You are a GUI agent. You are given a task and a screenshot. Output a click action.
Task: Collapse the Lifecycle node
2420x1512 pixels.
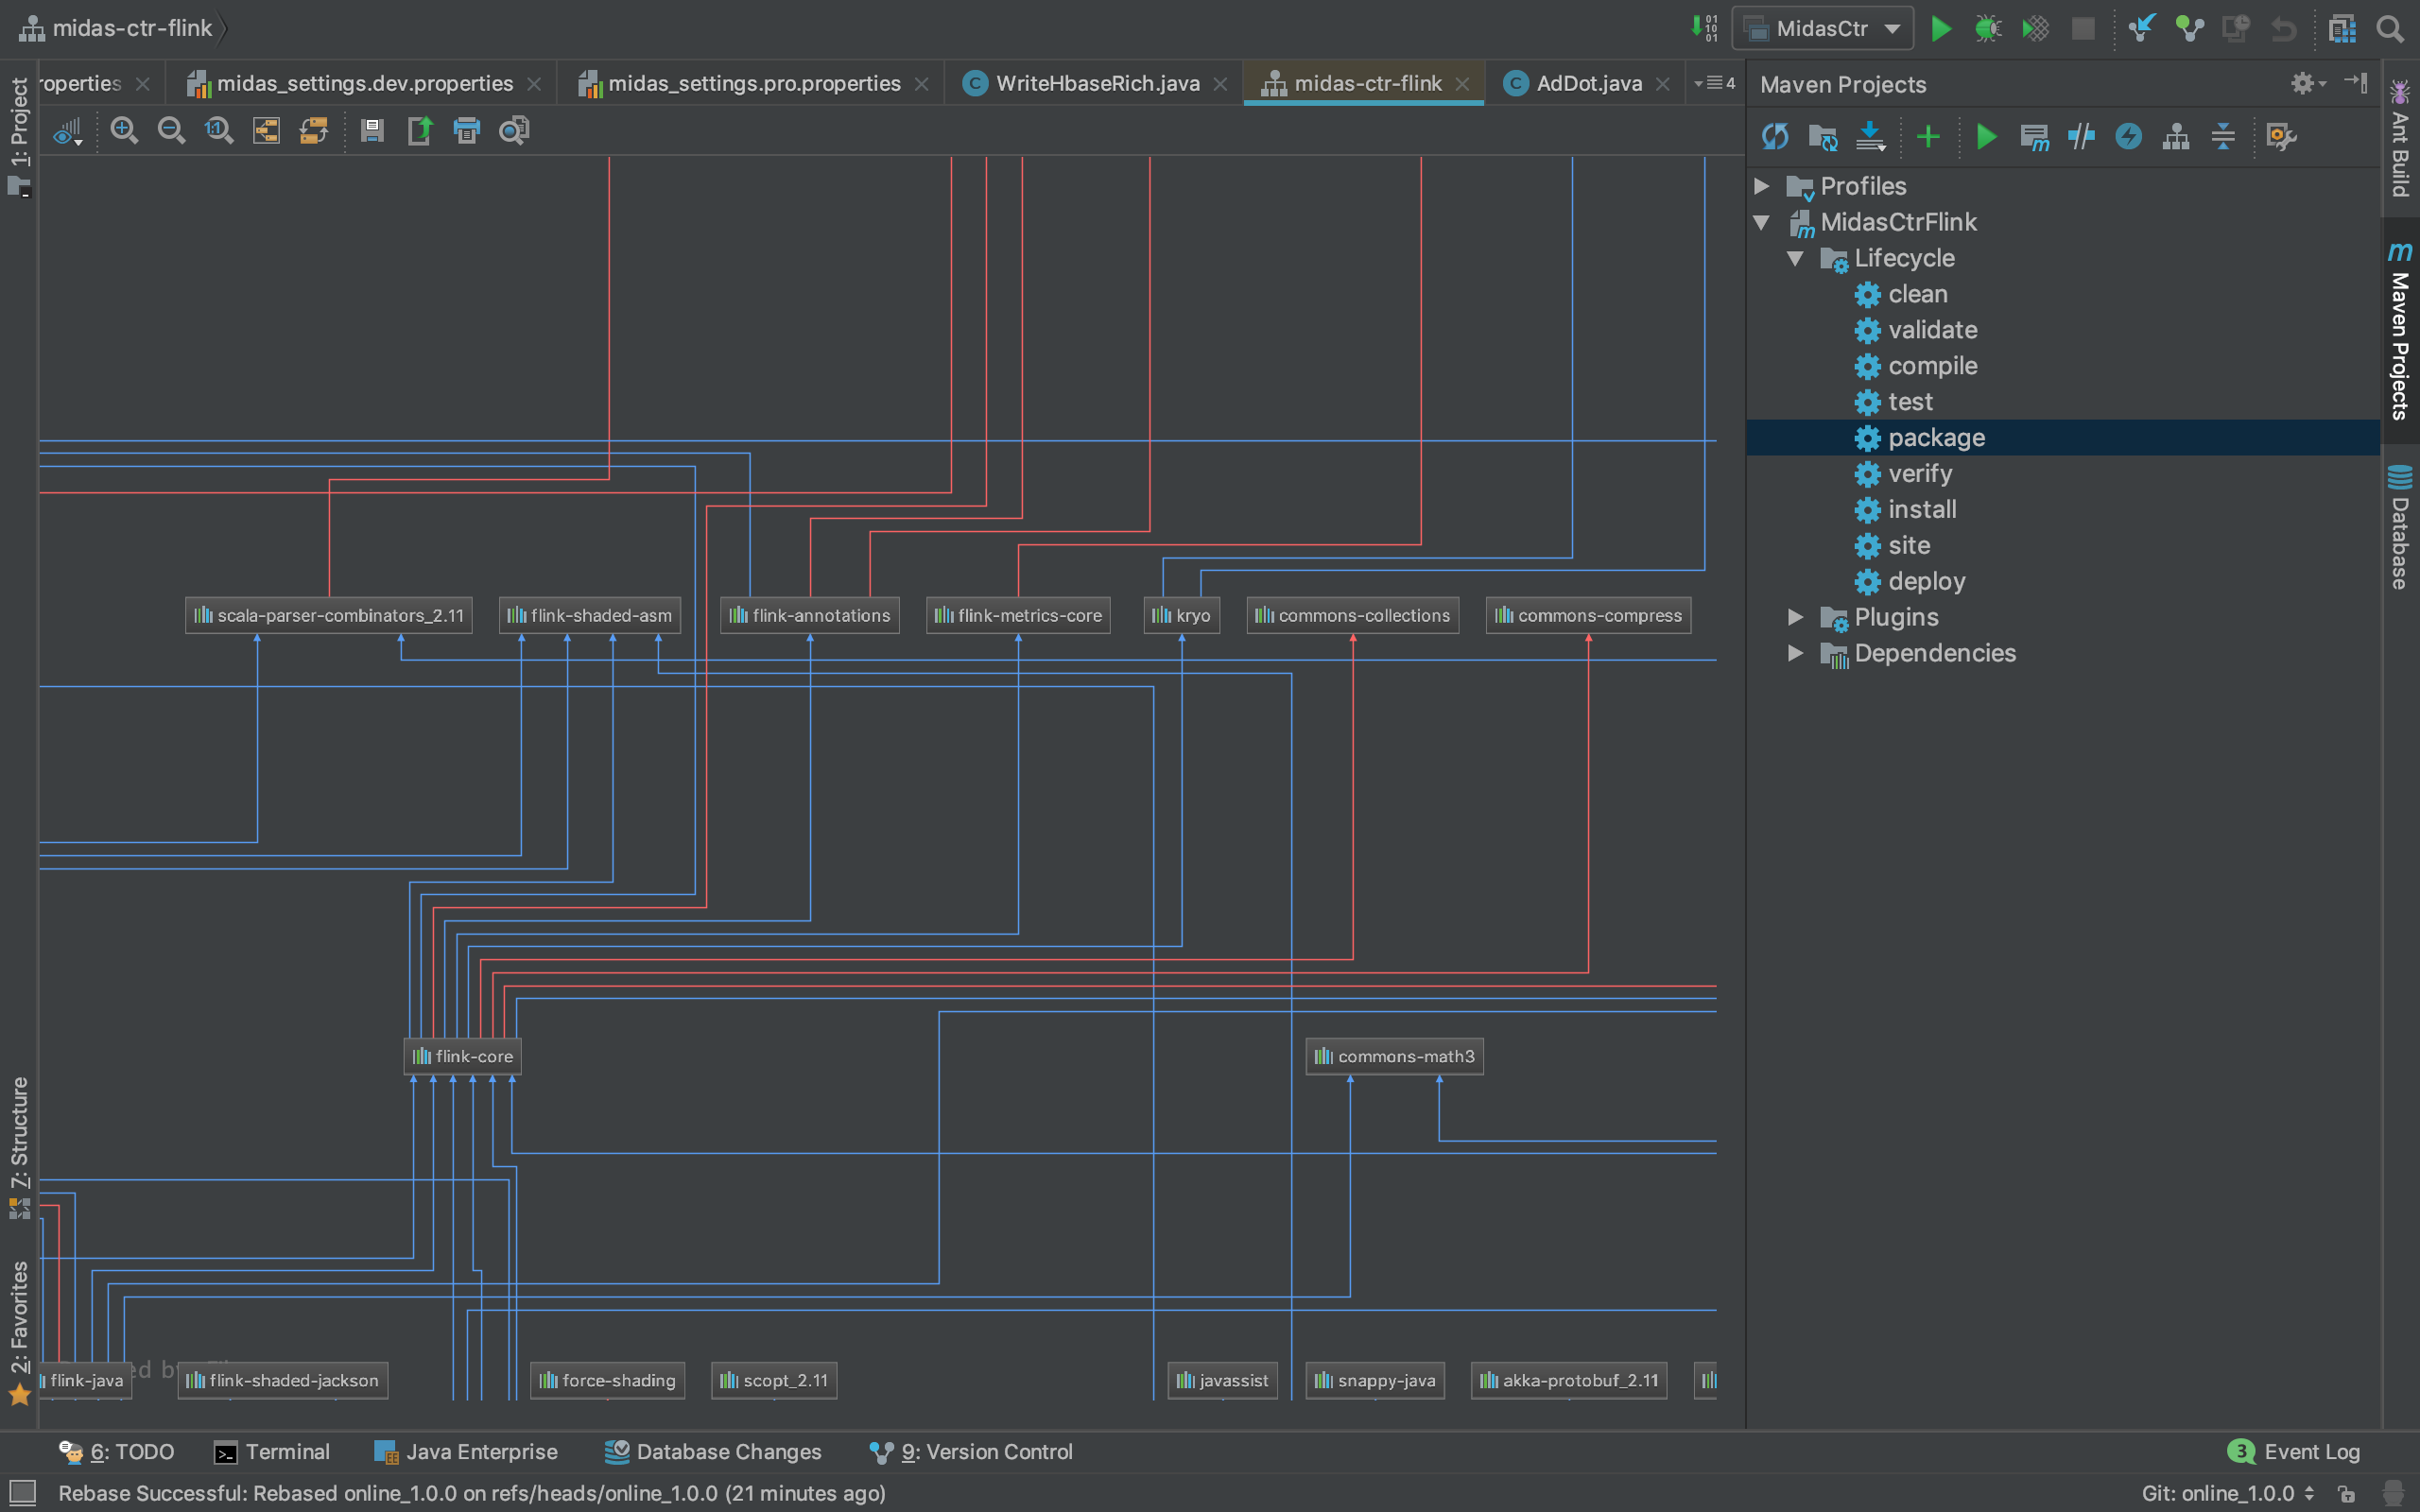[1796, 258]
